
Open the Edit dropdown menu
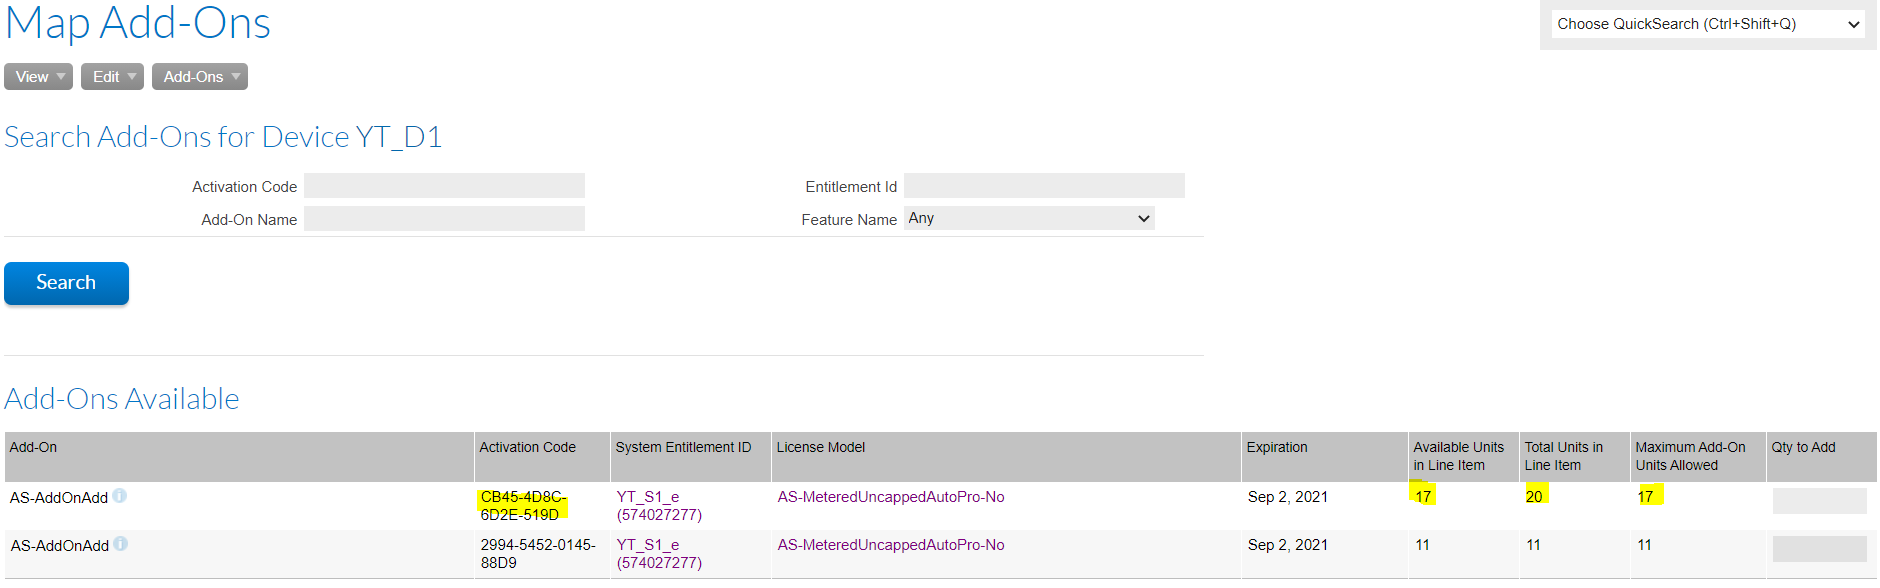(112, 77)
